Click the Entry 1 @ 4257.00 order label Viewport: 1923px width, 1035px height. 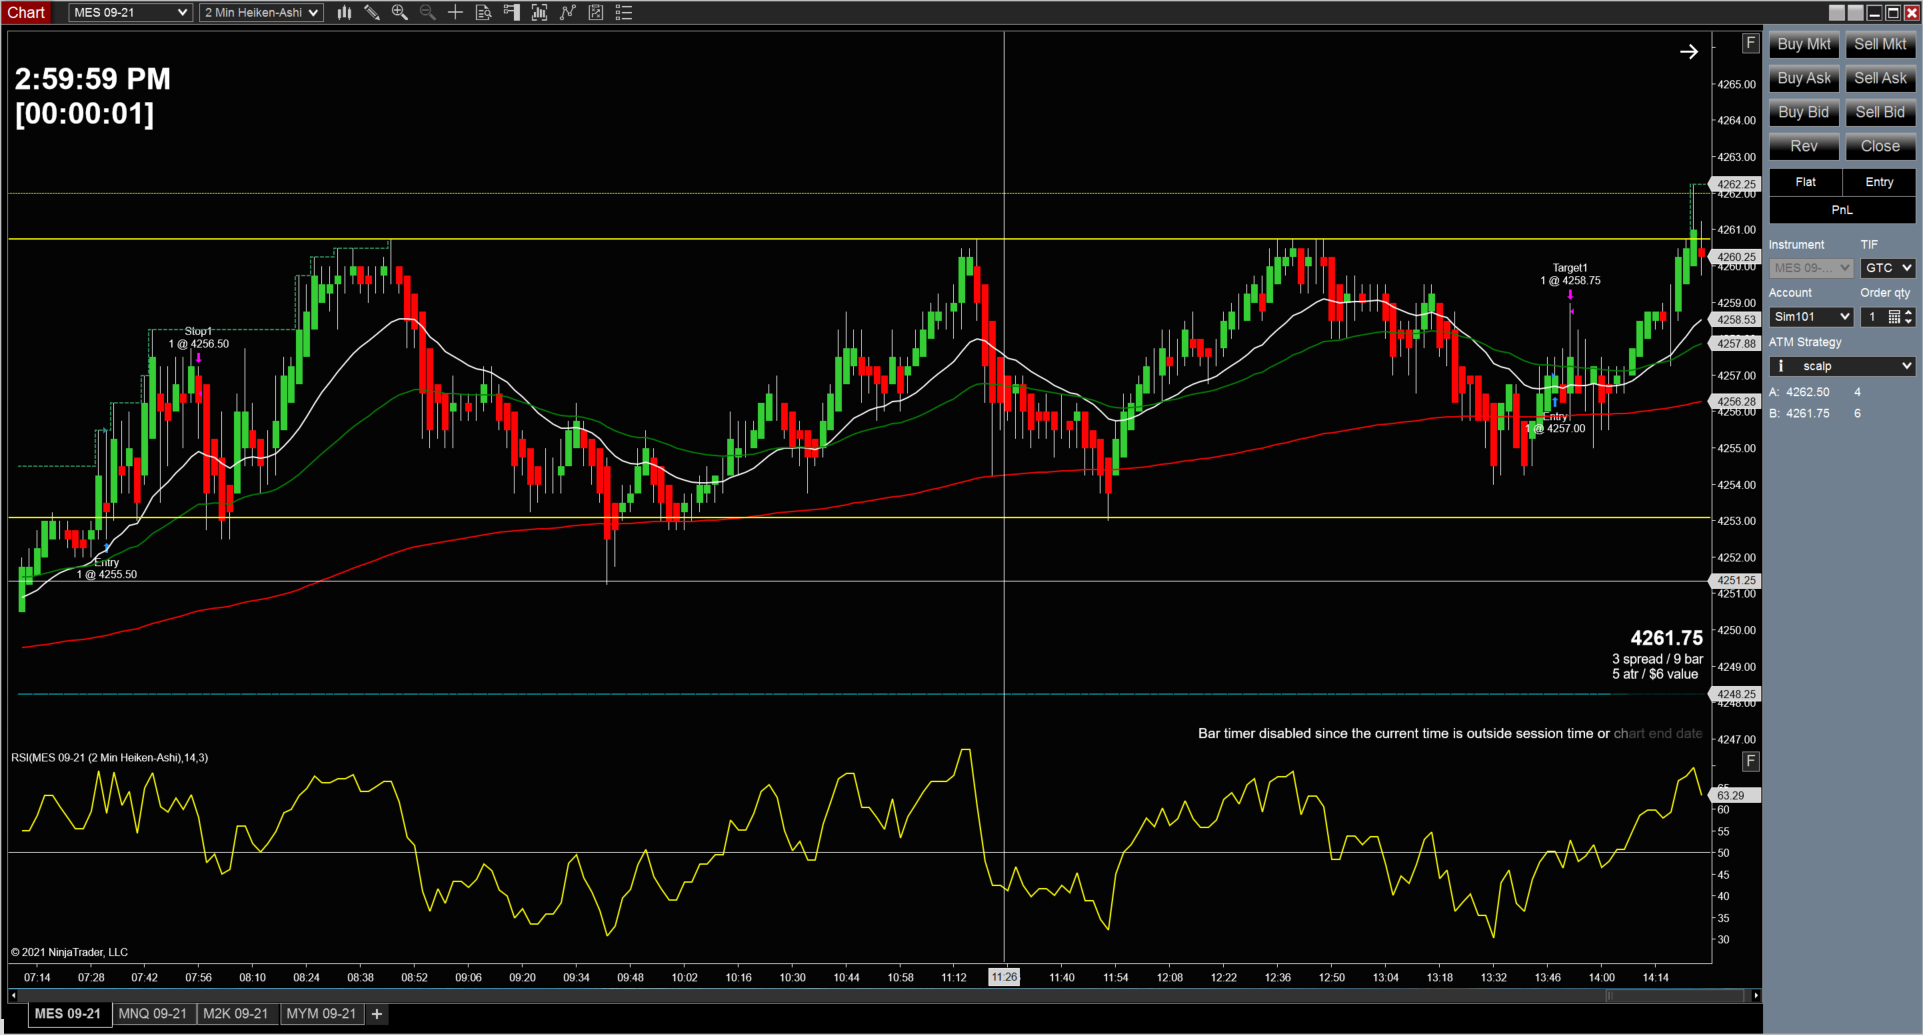tap(1555, 423)
